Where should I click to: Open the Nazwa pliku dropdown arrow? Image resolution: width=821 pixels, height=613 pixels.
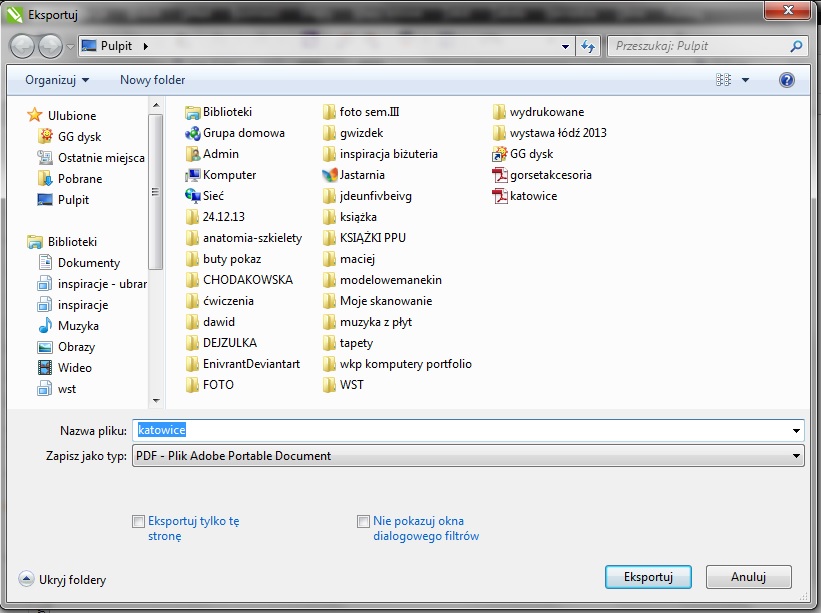pyautogui.click(x=796, y=430)
